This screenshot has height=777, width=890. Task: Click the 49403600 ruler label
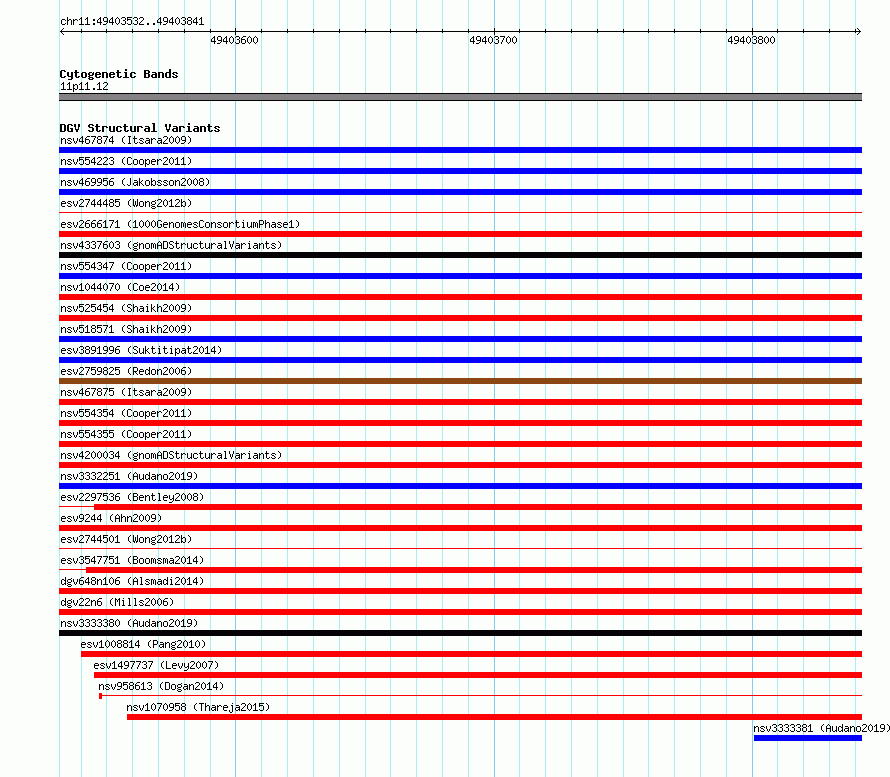coord(234,40)
